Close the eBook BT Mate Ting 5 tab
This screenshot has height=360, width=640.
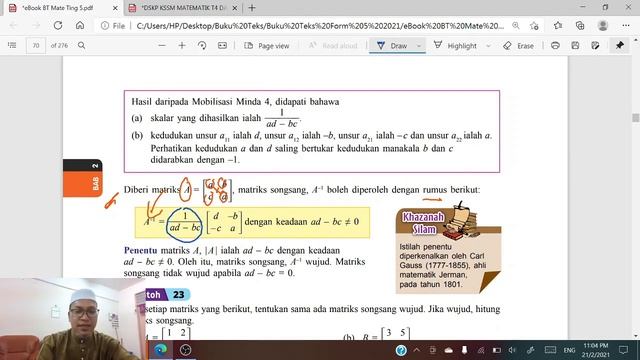(x=115, y=8)
